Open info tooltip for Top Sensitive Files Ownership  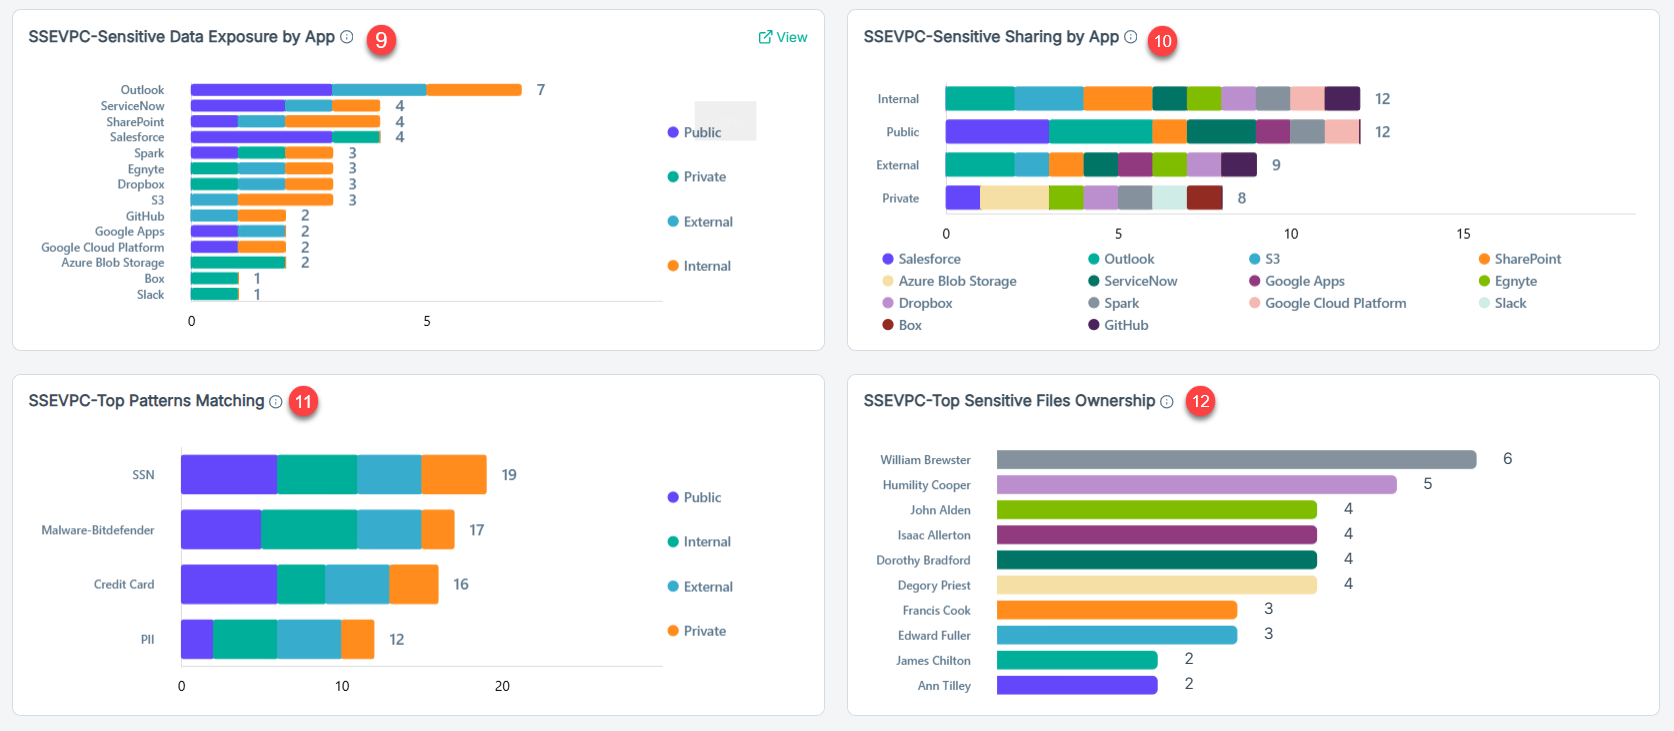1167,401
